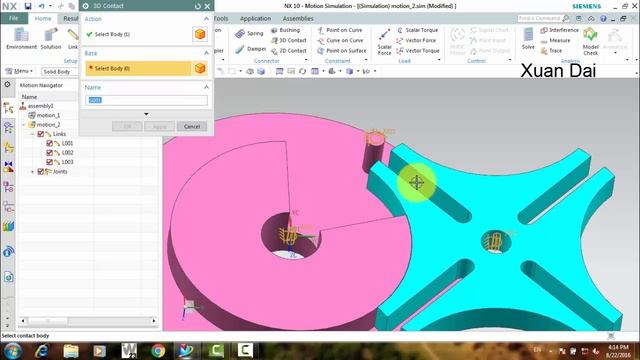
Task: Collapse the Name section
Action: (x=206, y=87)
